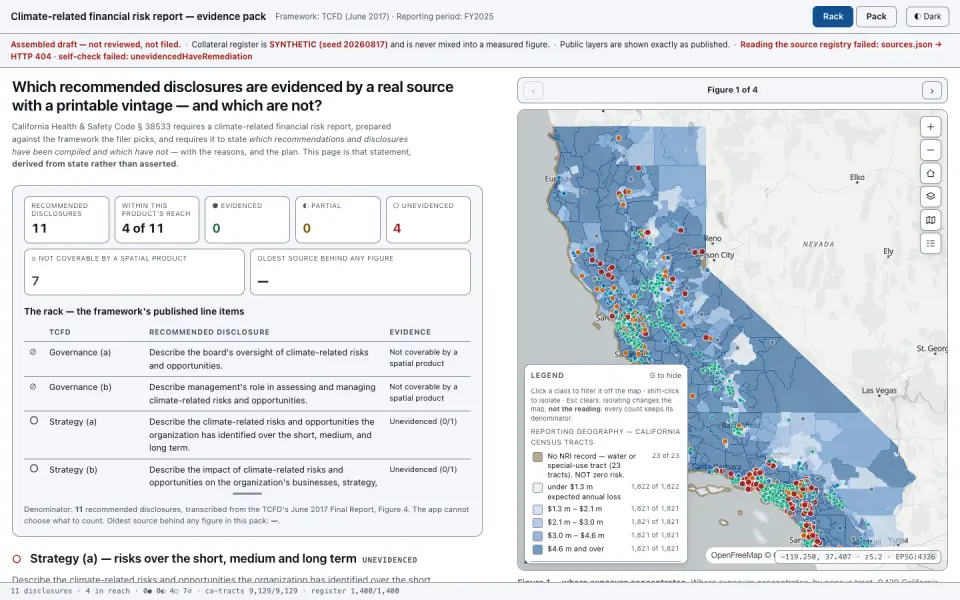Select the Partial 0 card

(338, 219)
